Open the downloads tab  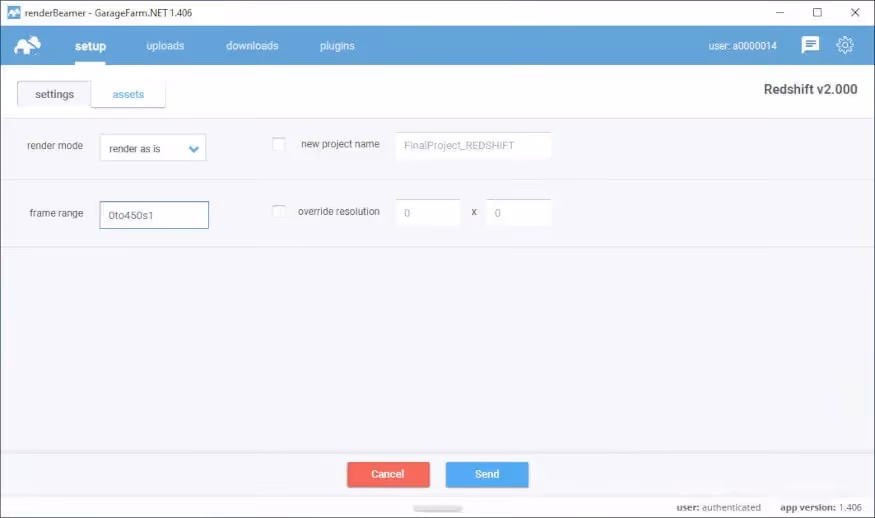coord(252,46)
